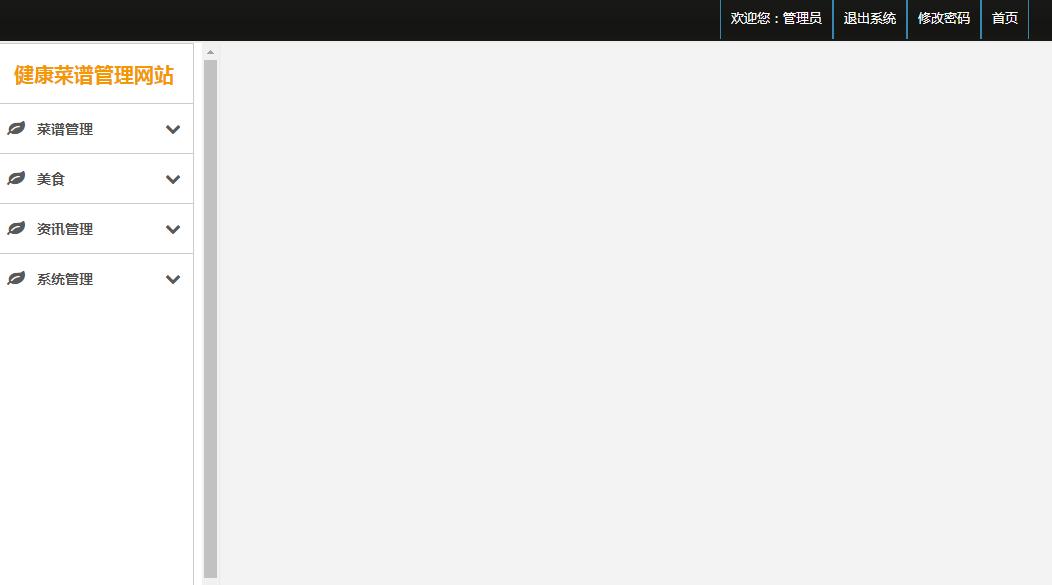
Task: Expand the 系统管理 chevron arrow
Action: point(173,279)
